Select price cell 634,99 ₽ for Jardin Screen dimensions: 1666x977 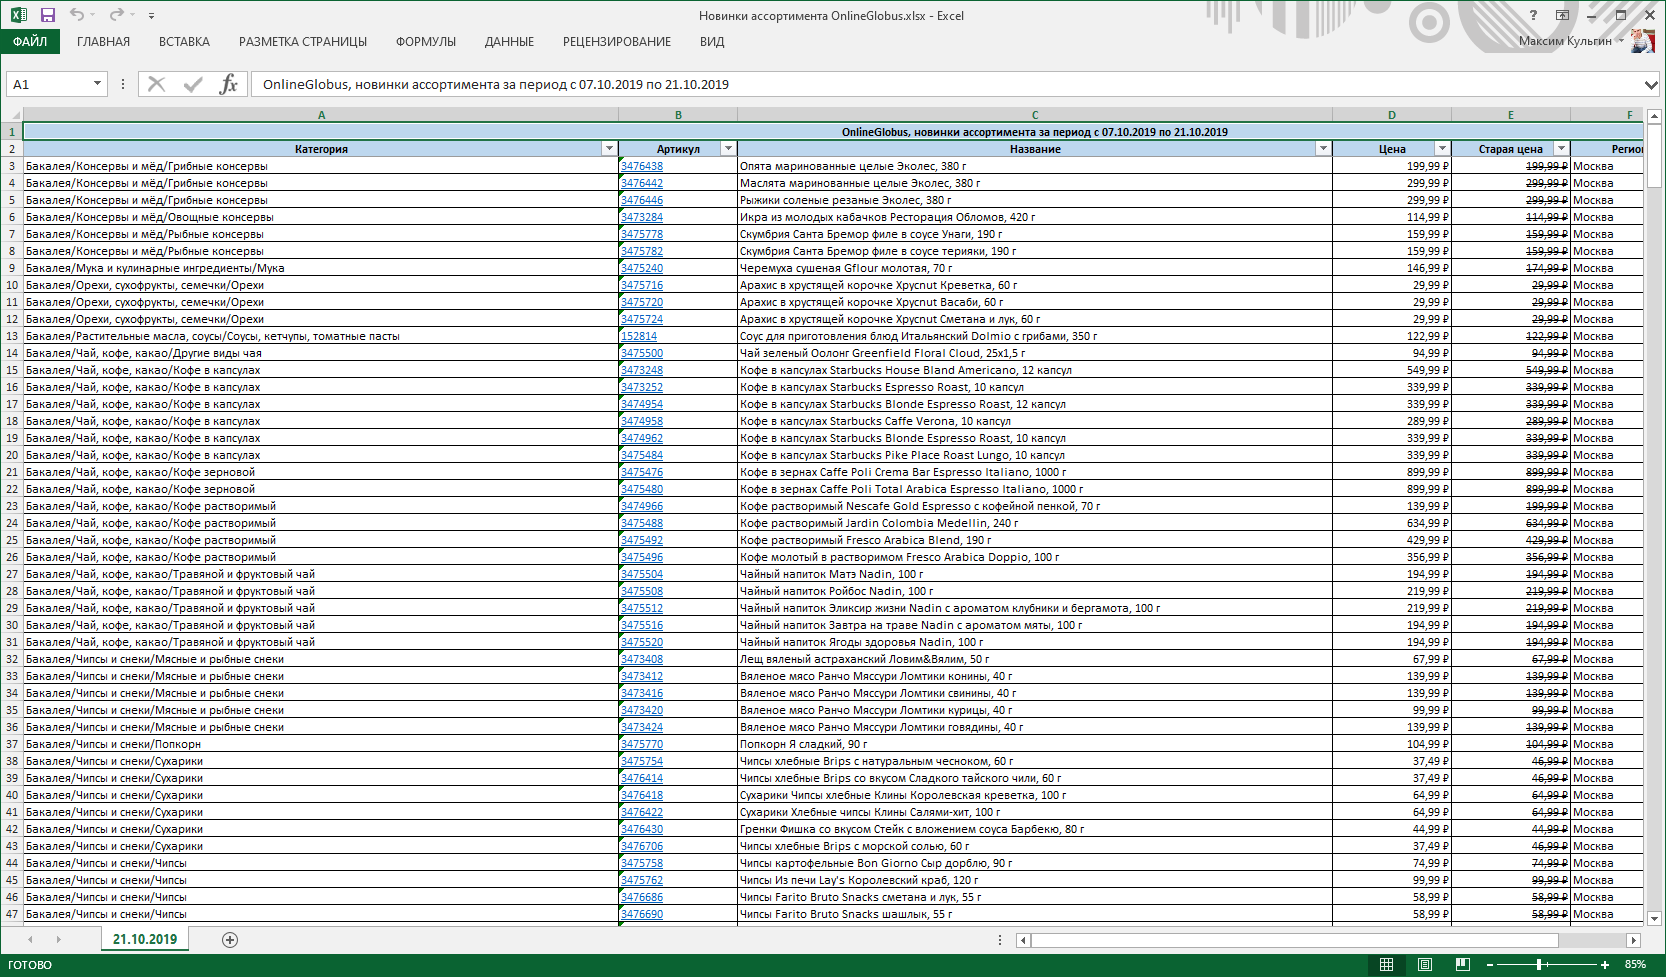click(1392, 523)
